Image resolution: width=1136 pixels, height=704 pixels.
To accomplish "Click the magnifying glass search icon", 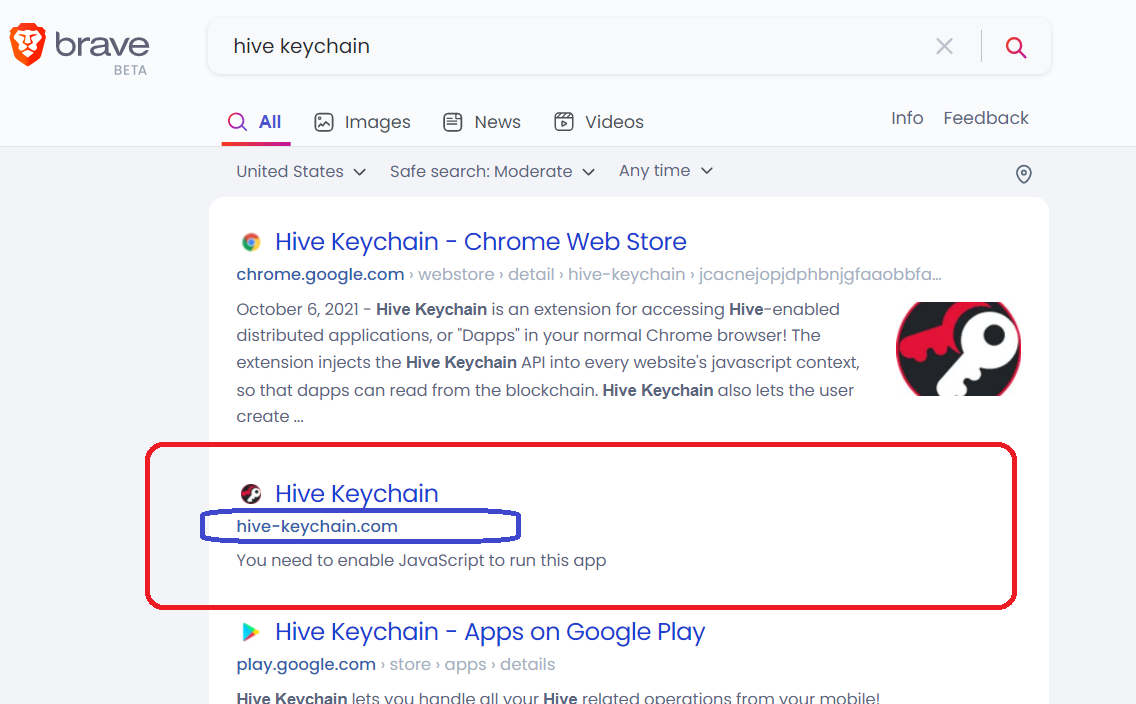I will pos(1016,46).
